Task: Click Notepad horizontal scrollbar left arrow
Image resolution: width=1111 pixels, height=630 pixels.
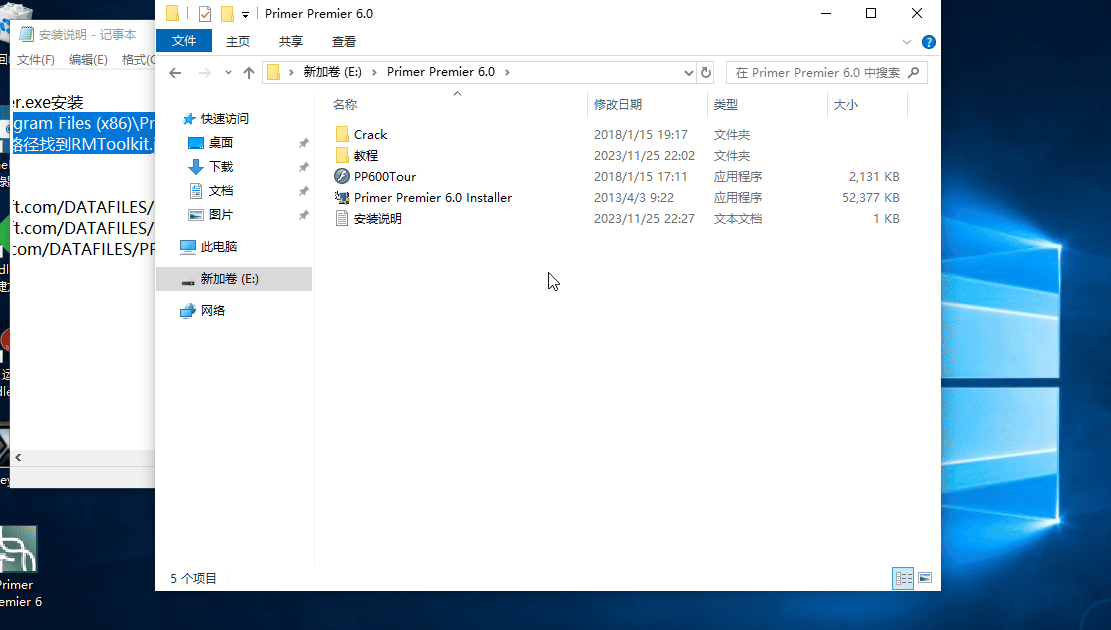Action: [18, 458]
